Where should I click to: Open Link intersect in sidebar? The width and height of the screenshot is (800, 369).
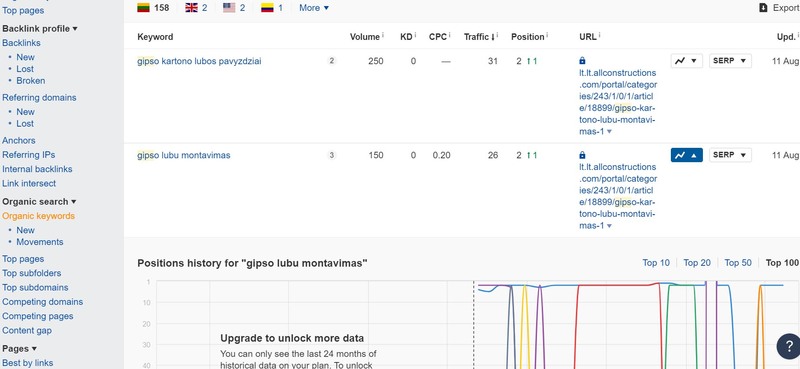pos(29,183)
